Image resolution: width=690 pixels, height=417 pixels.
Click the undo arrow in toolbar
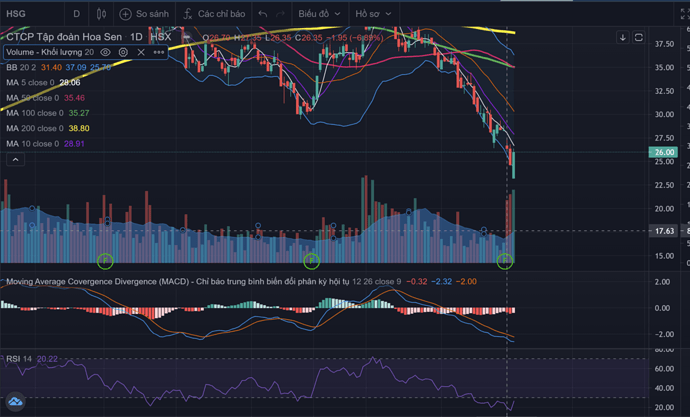coord(262,14)
